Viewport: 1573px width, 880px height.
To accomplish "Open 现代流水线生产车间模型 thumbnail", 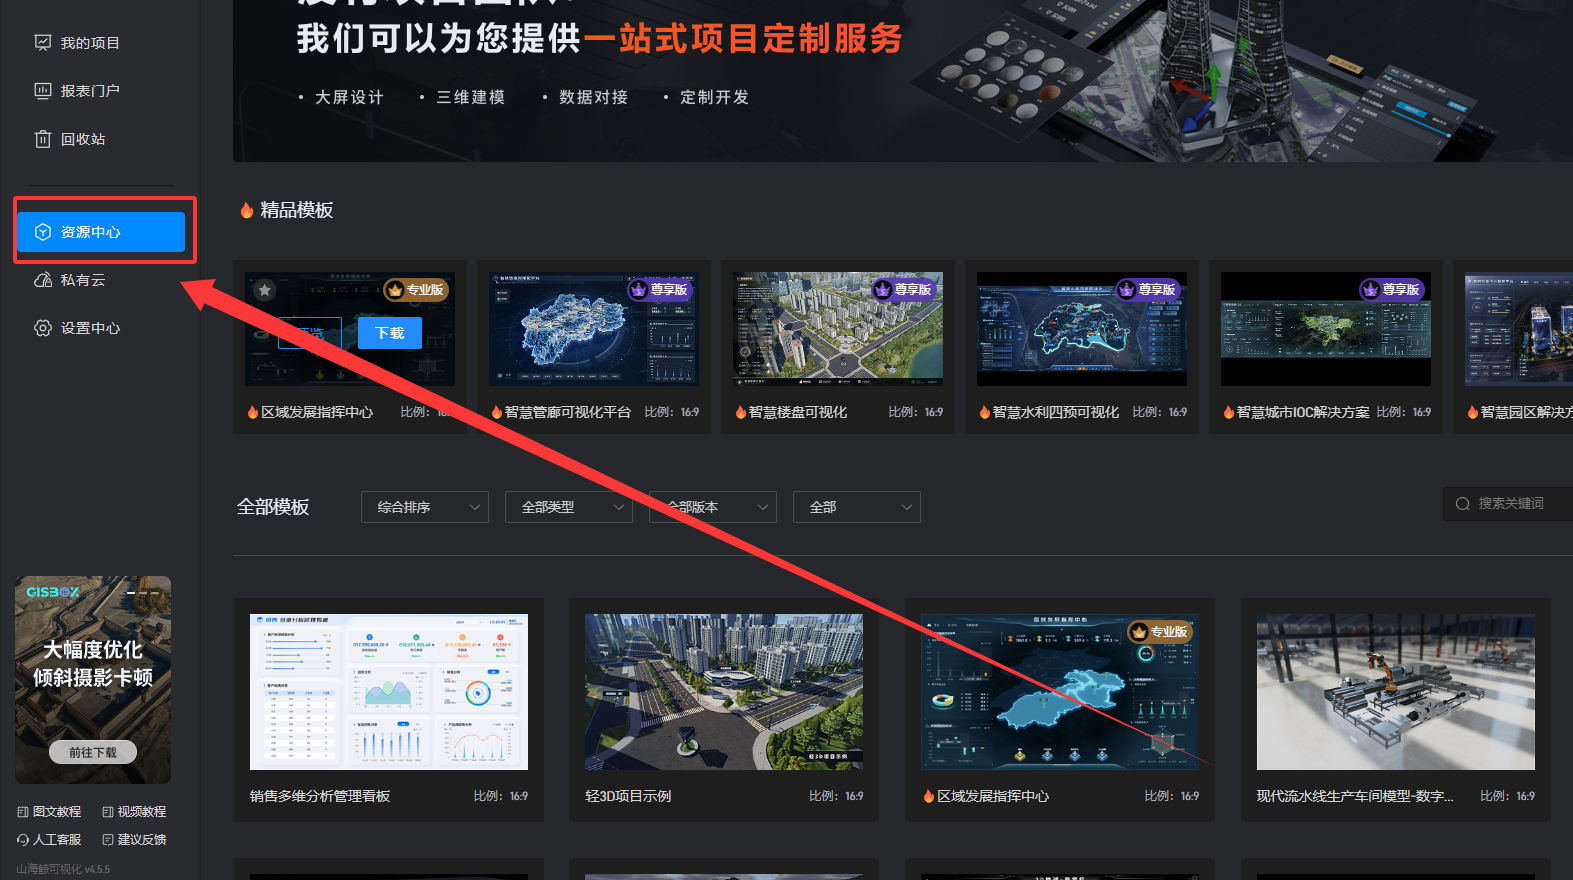I will tap(1396, 692).
